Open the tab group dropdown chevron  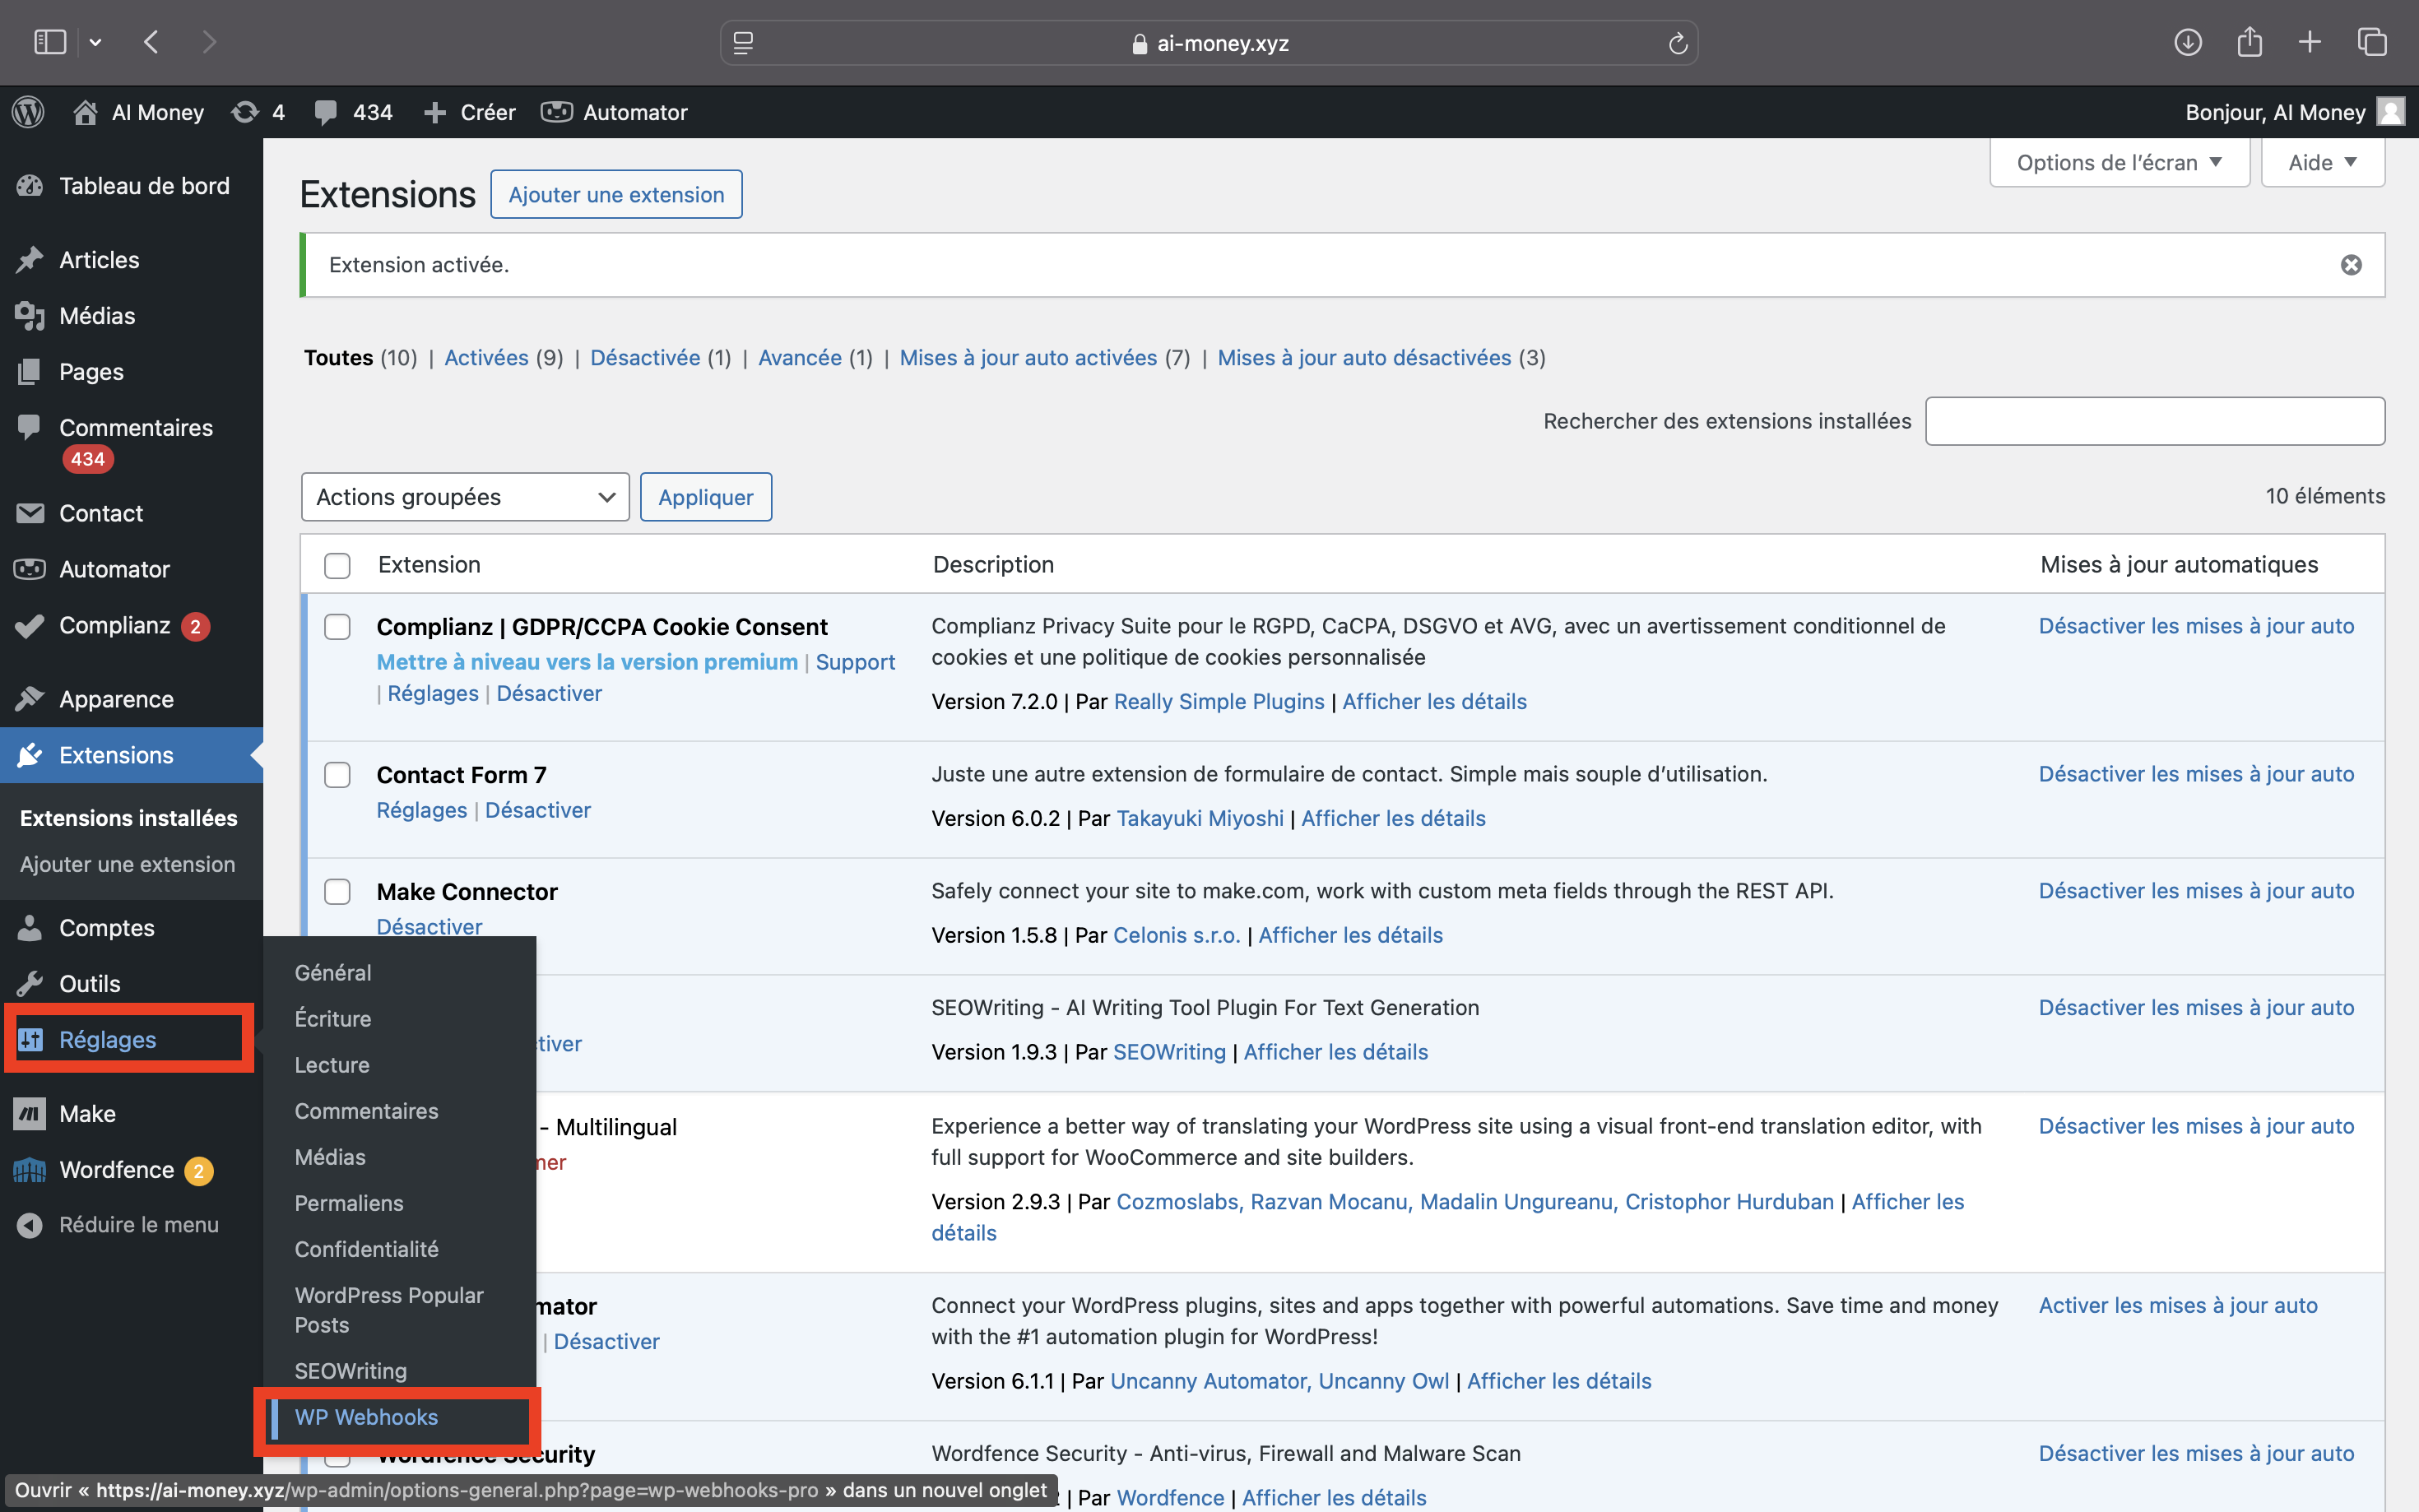[x=95, y=42]
